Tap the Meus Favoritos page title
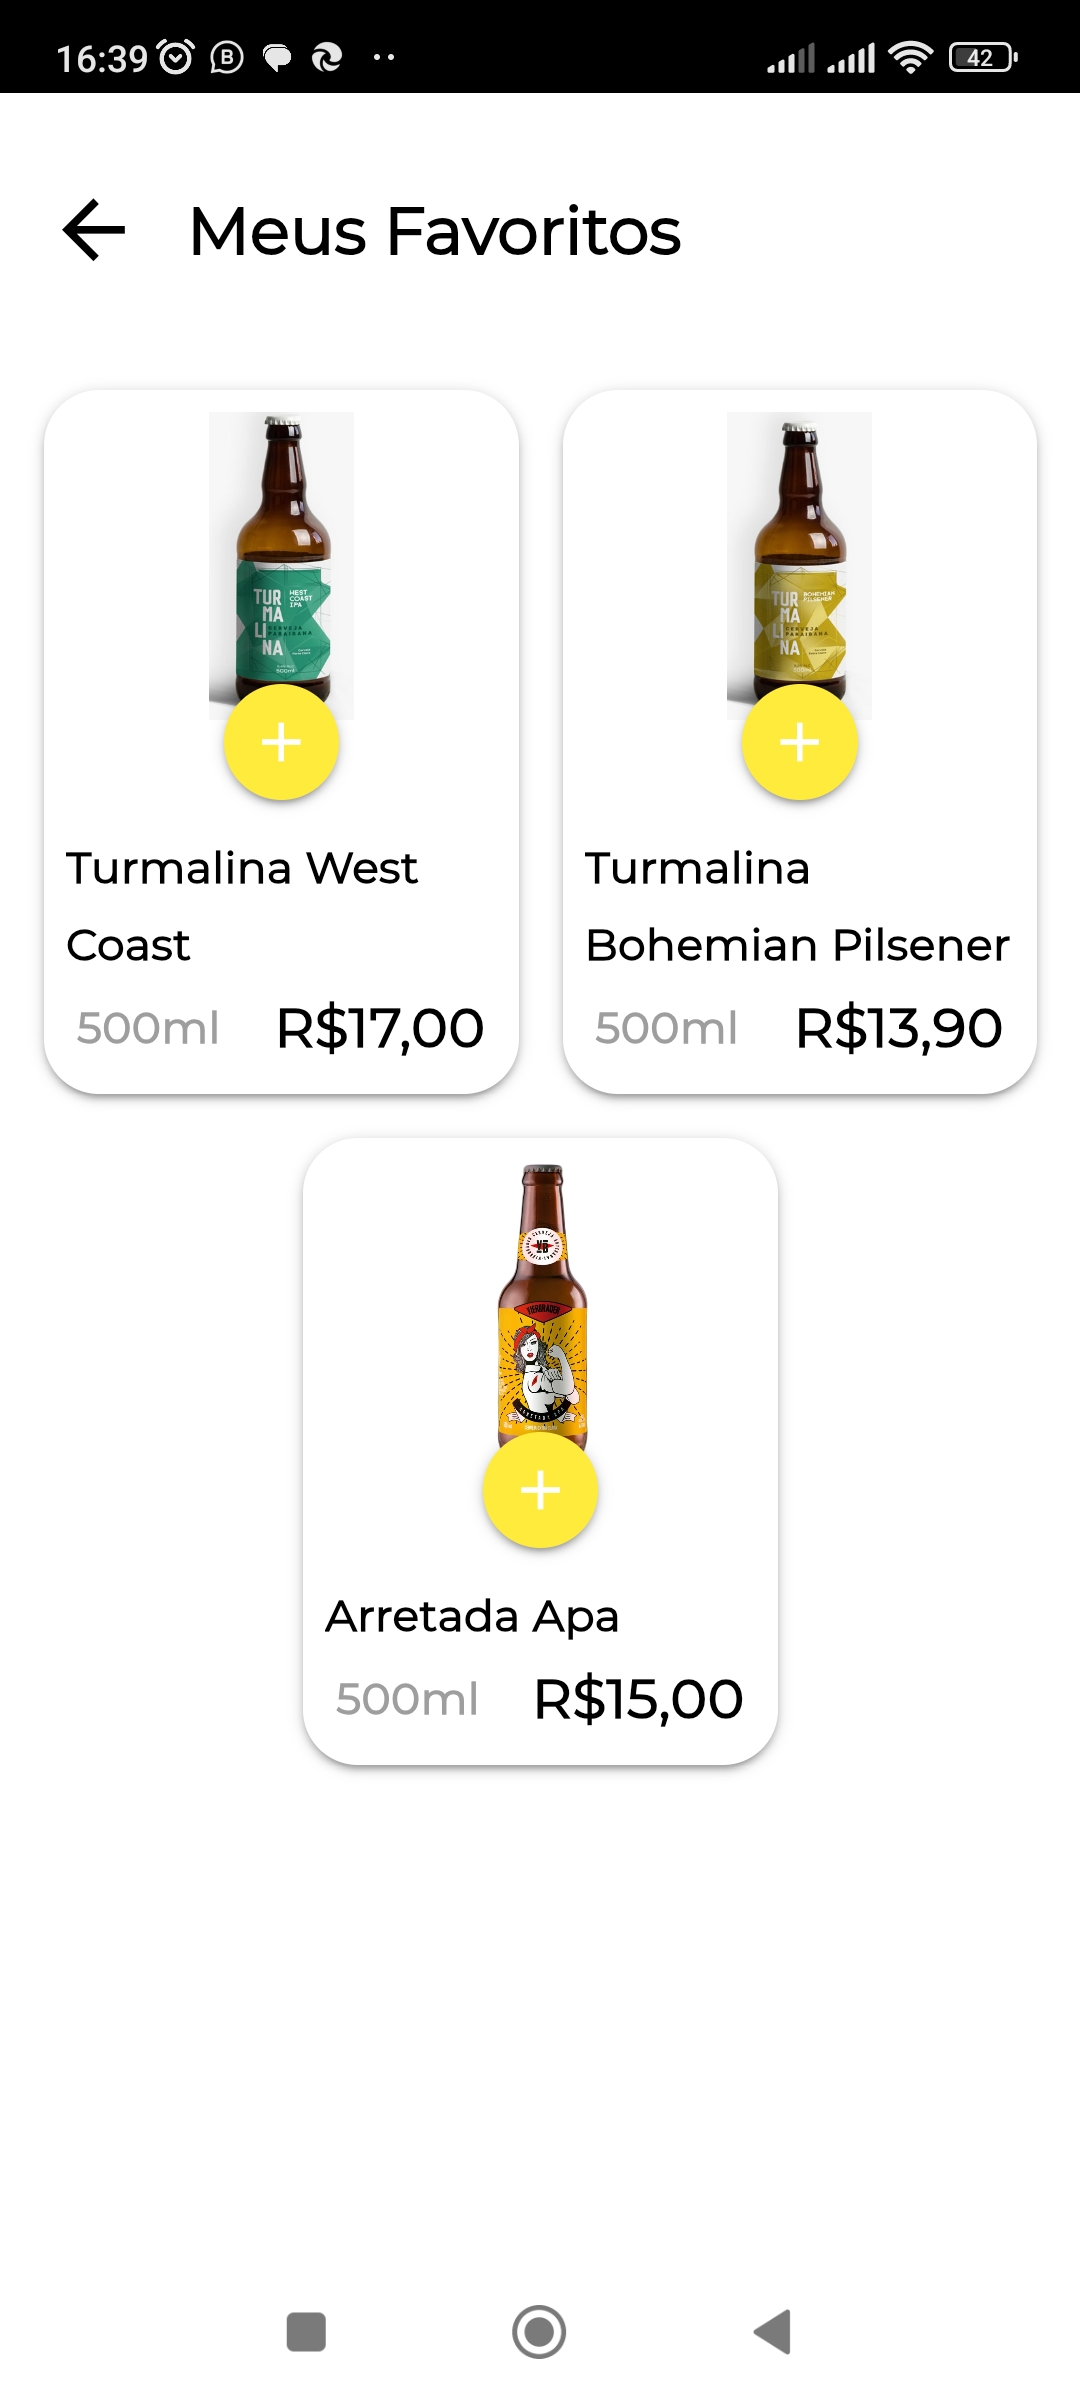Viewport: 1080px width, 2400px height. tap(435, 231)
